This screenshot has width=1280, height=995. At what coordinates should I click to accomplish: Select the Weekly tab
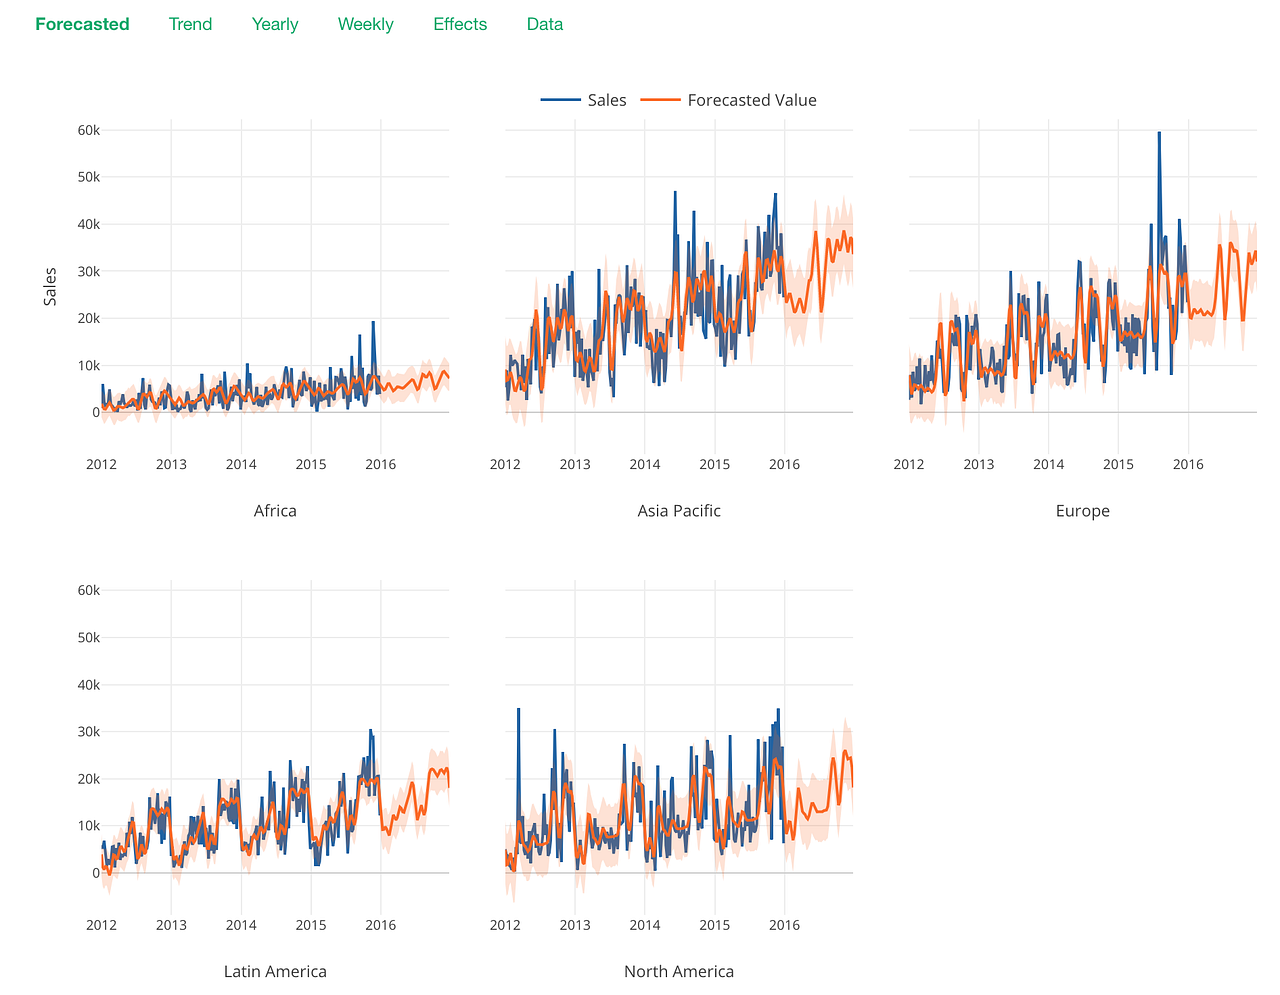pos(365,24)
